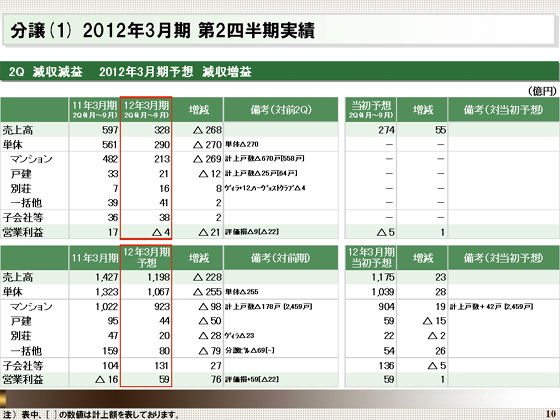Select the 2Q operating profit △4
Viewport: 560px width, 420px height.
[161, 232]
